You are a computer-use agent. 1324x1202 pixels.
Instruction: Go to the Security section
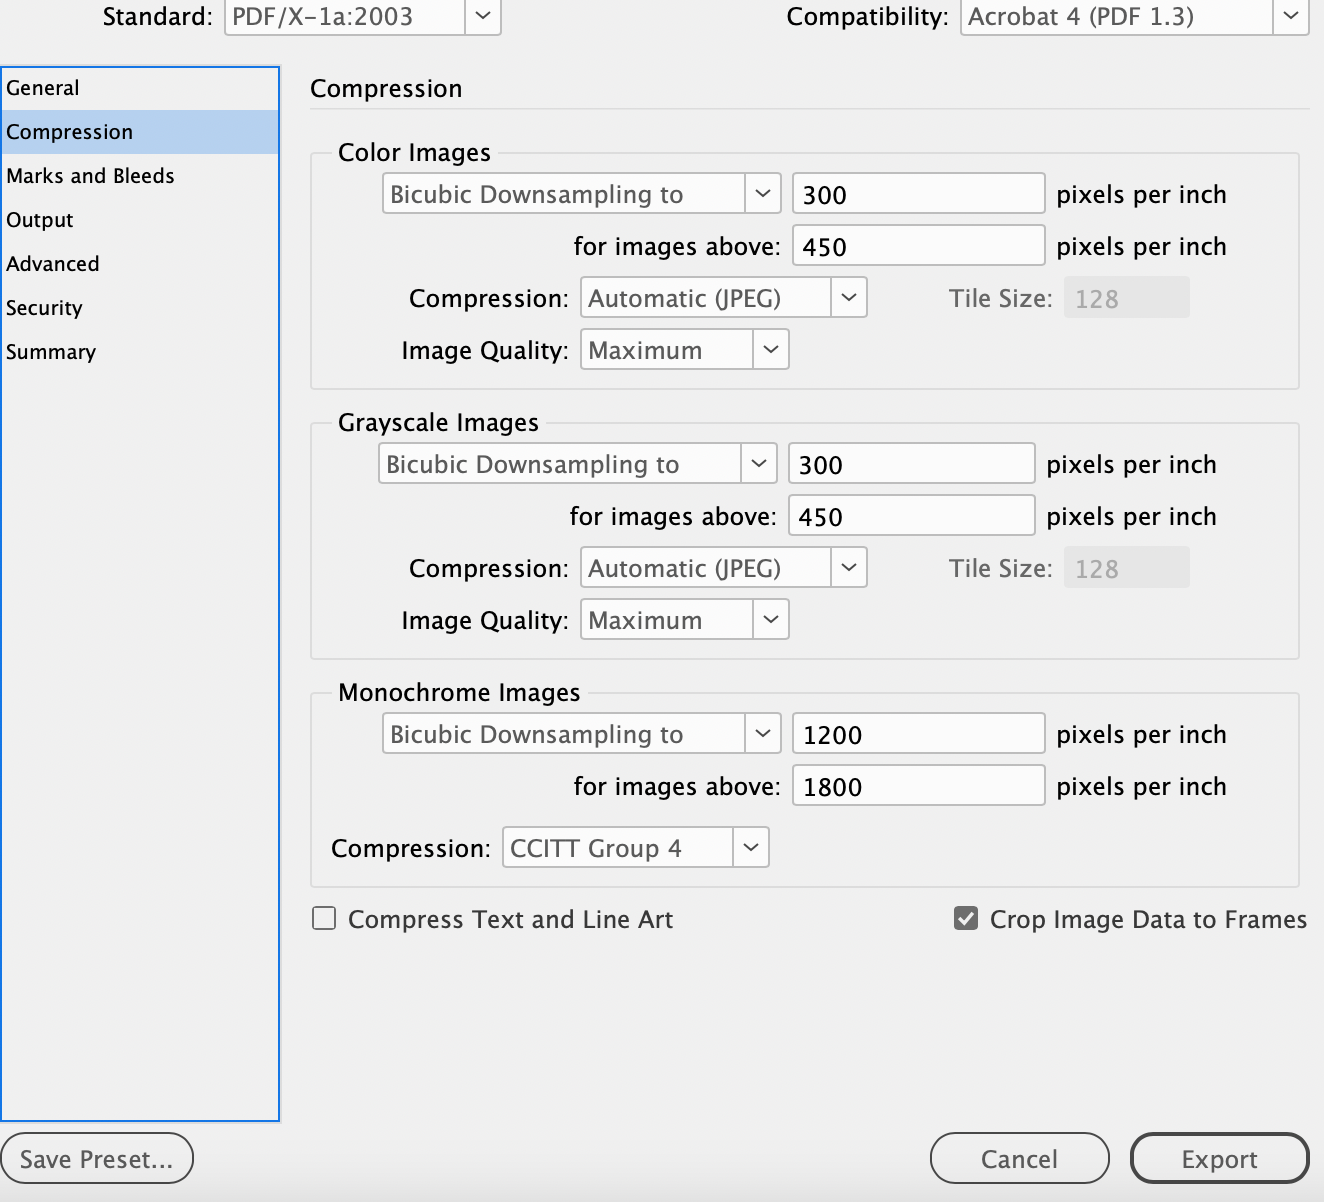(44, 308)
